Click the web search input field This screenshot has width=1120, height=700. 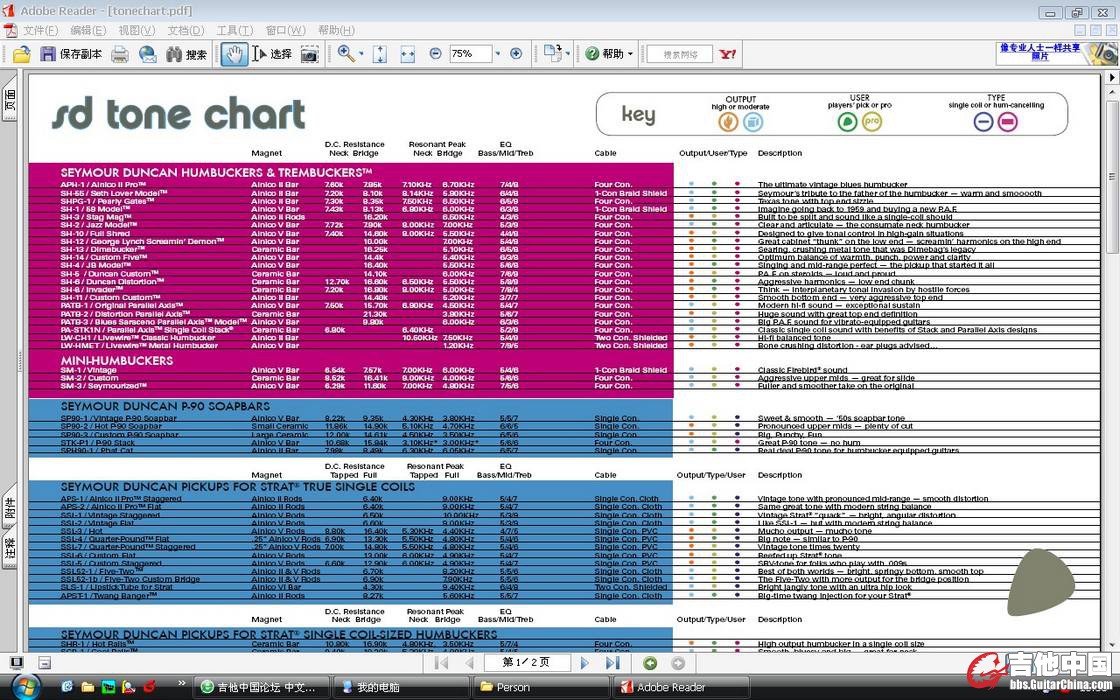(x=679, y=54)
